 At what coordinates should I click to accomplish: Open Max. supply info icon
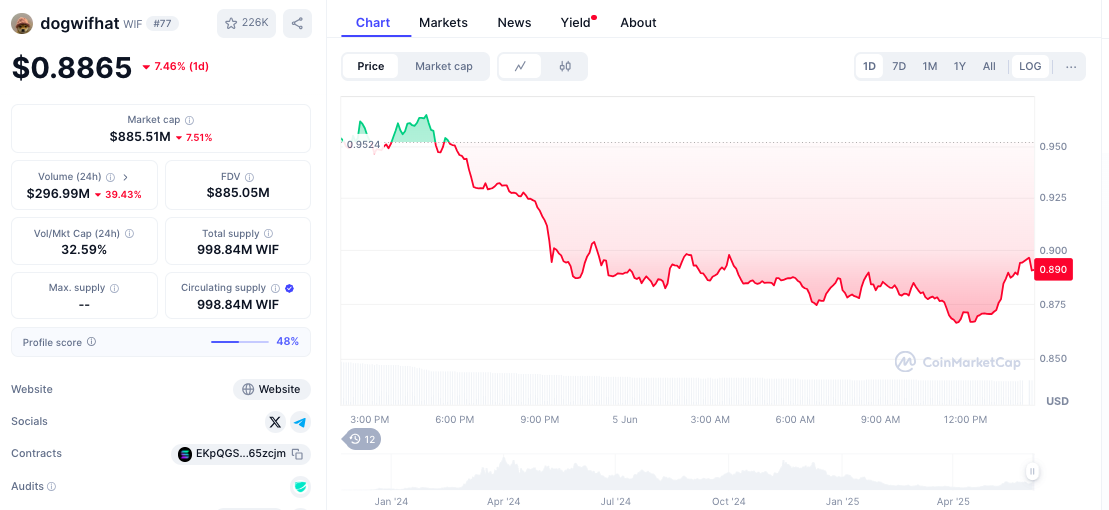(x=115, y=288)
